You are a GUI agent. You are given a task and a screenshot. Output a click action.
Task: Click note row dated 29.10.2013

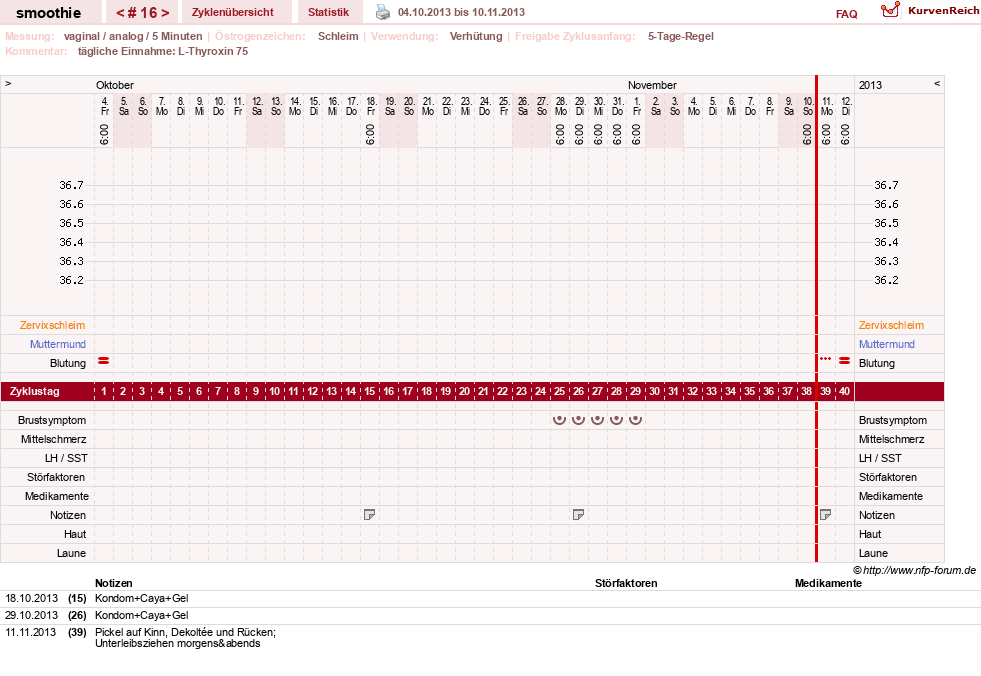490,615
